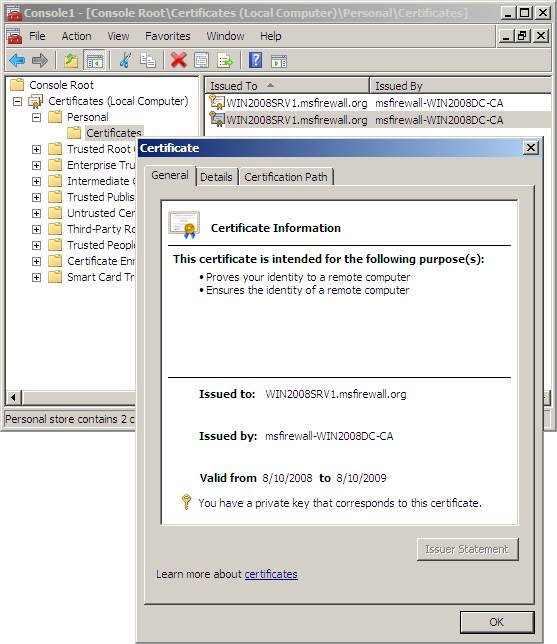Click the Export List toolbar icon
Image resolution: width=557 pixels, height=644 pixels.
(225, 61)
